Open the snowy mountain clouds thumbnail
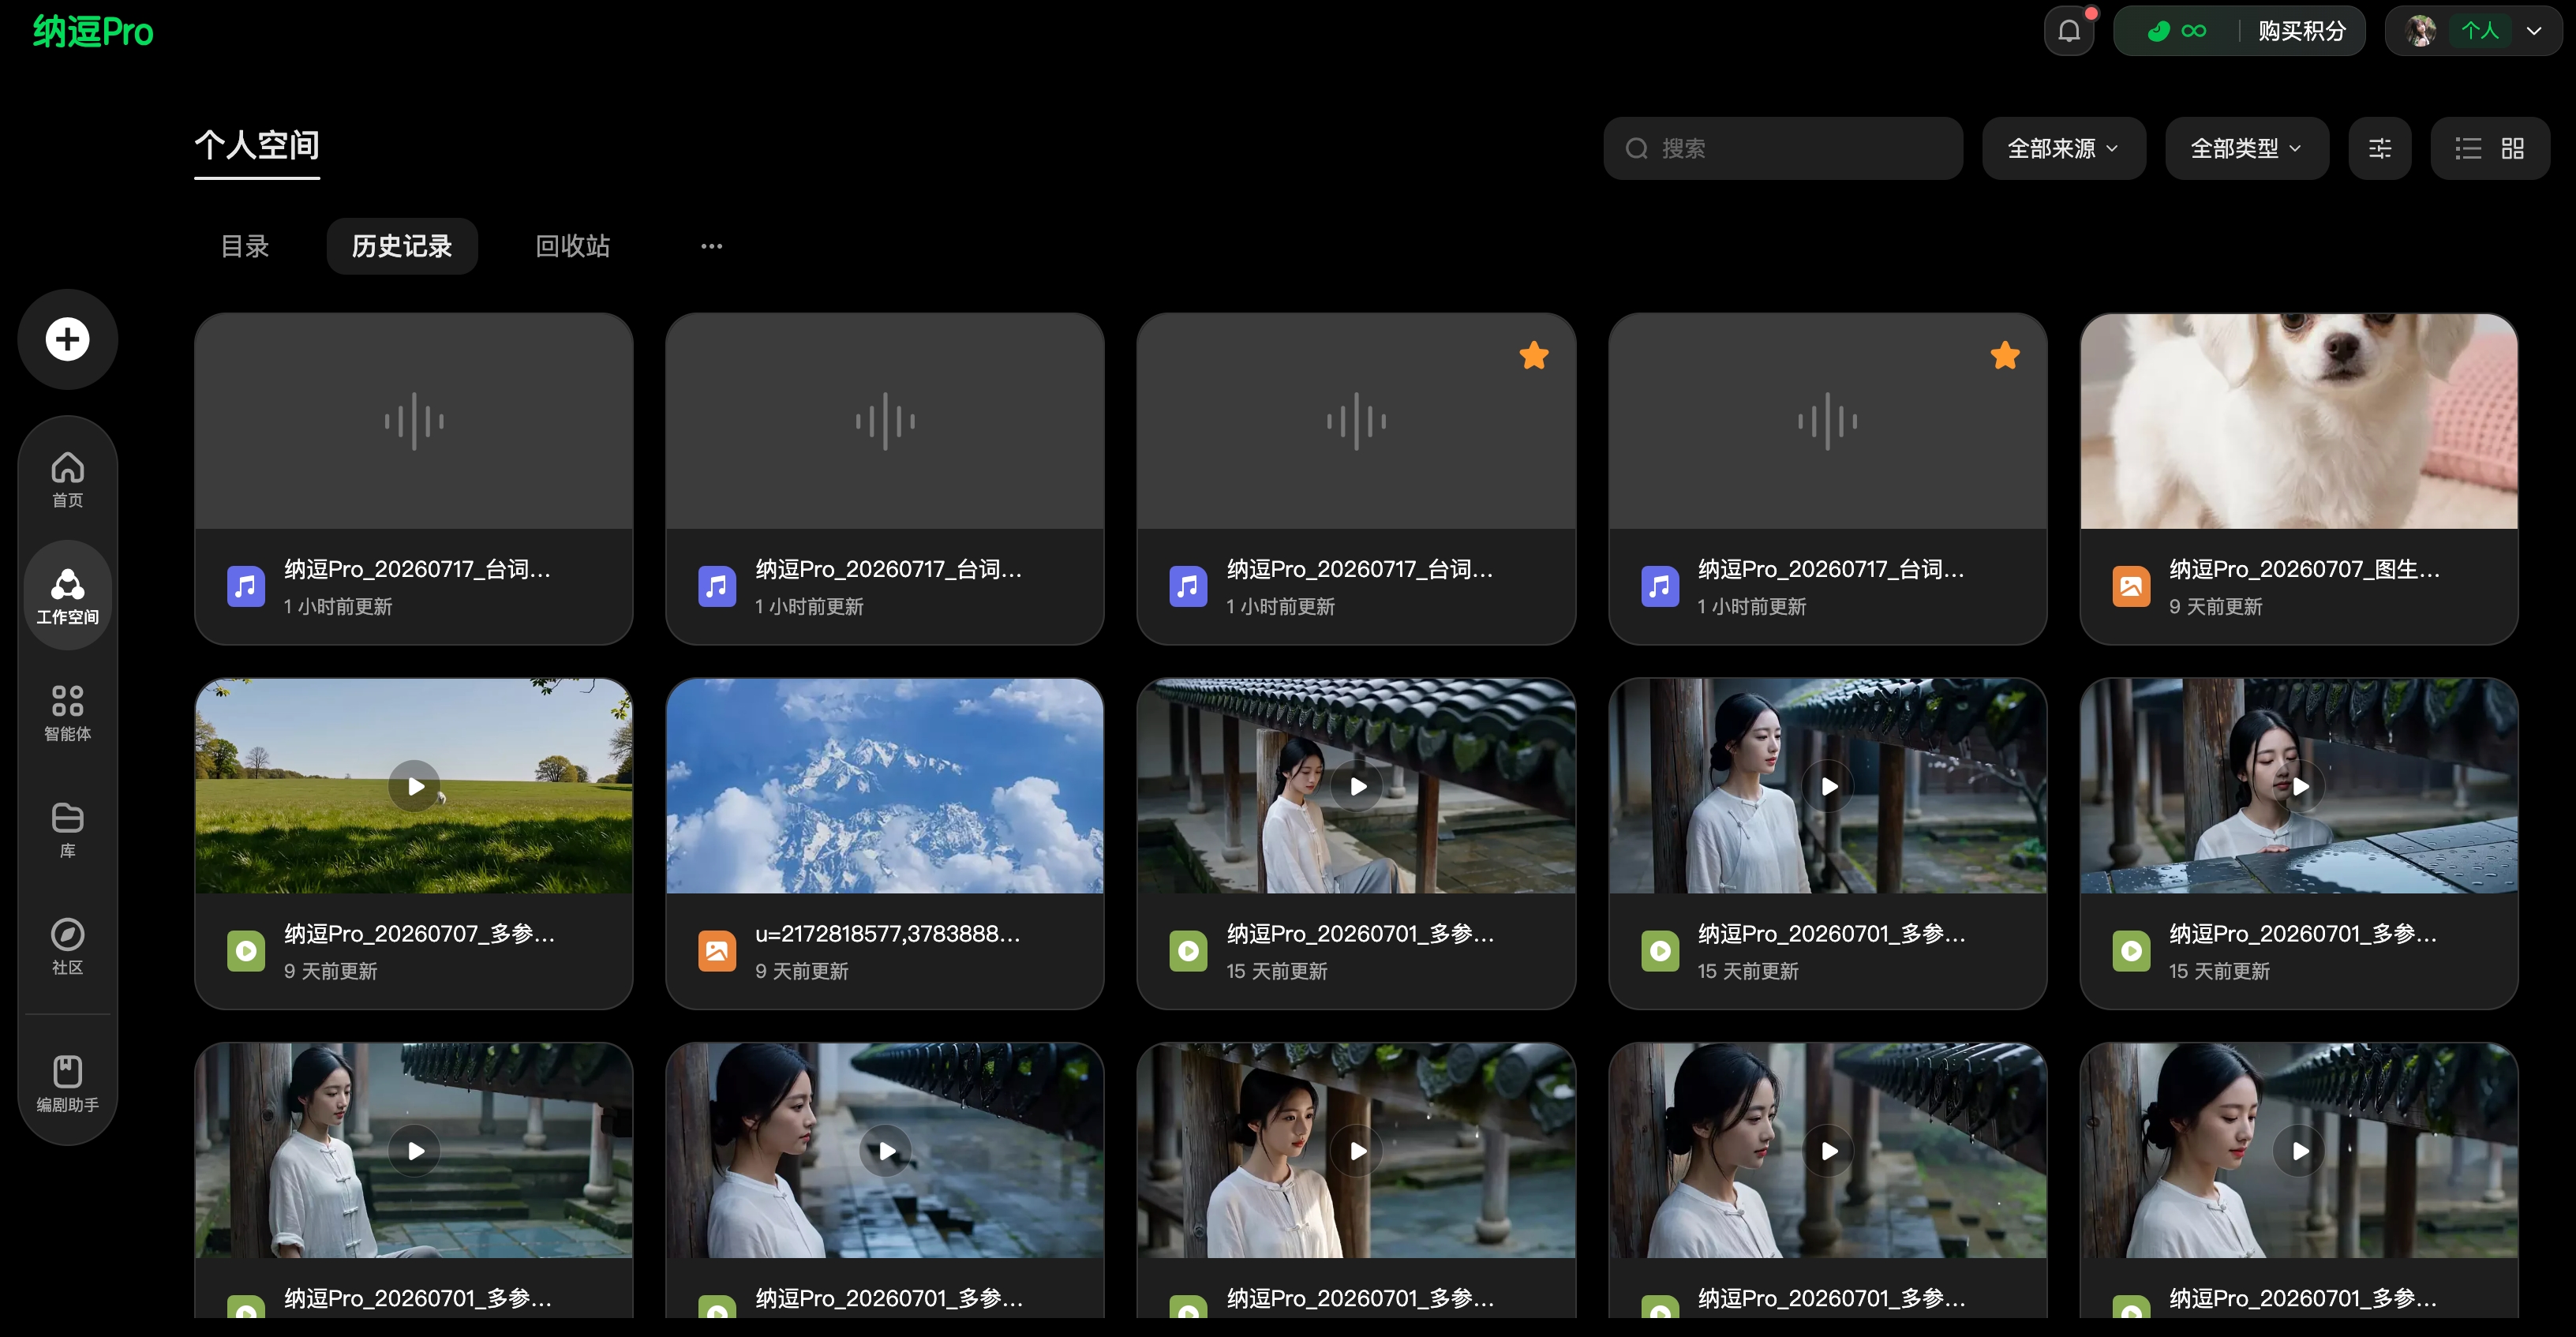Screen dimensions: 2576x1337 click(x=885, y=786)
